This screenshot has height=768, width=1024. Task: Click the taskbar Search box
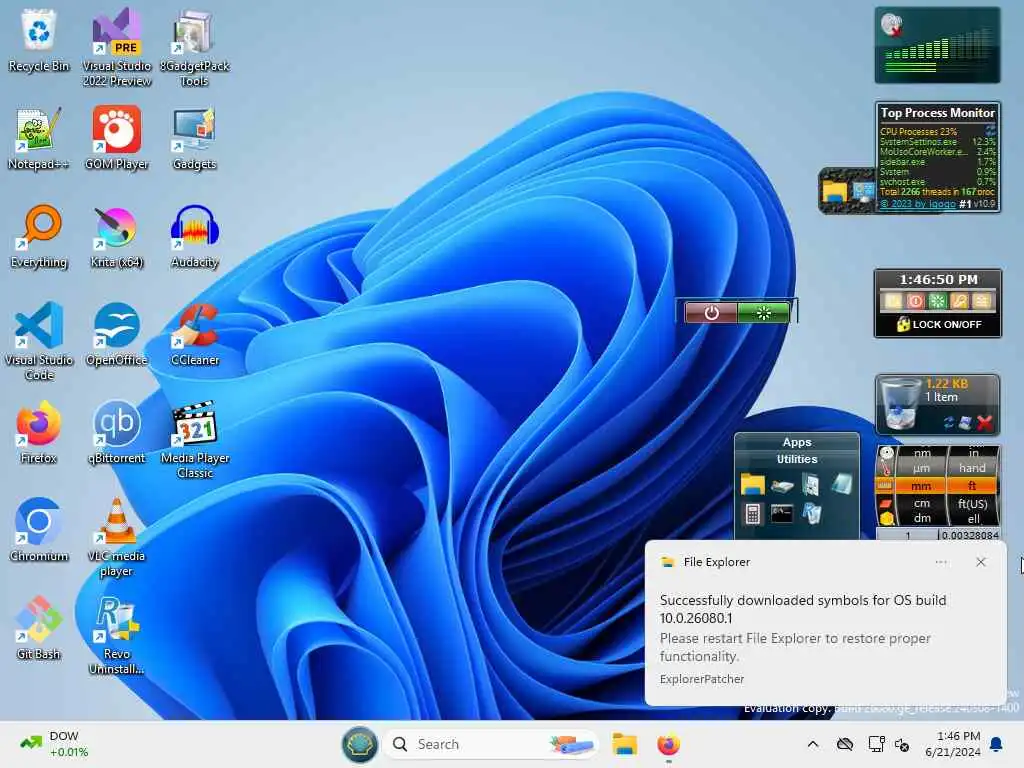pos(490,744)
